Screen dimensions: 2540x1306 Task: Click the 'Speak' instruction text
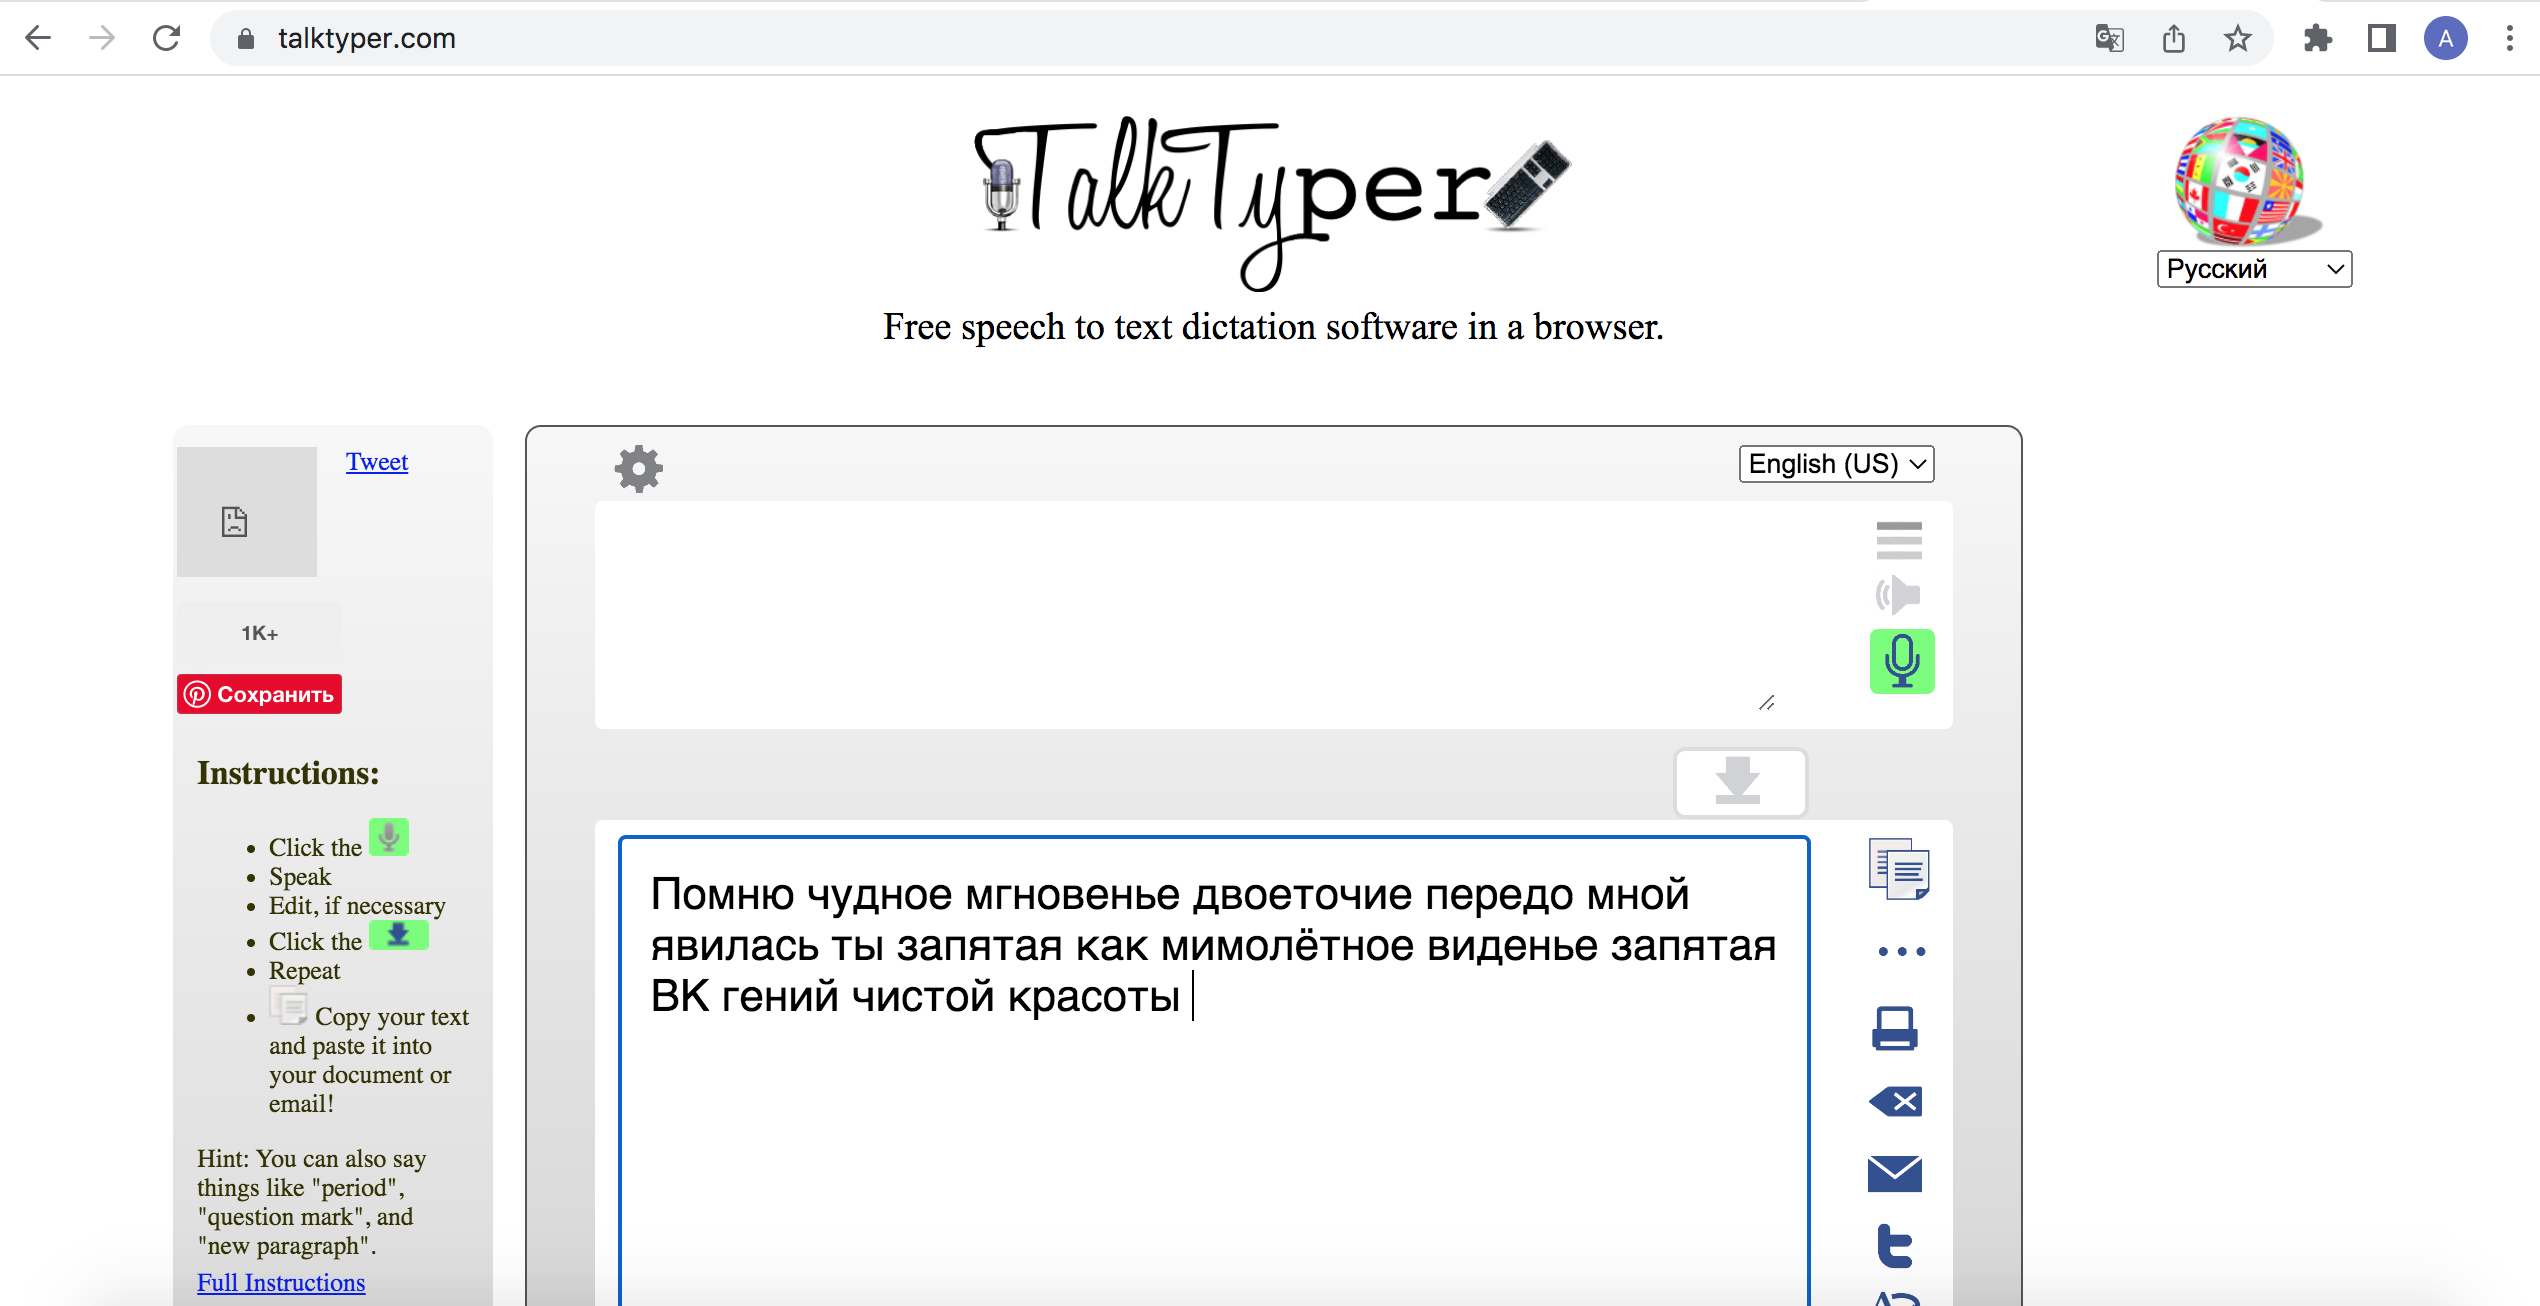[299, 876]
